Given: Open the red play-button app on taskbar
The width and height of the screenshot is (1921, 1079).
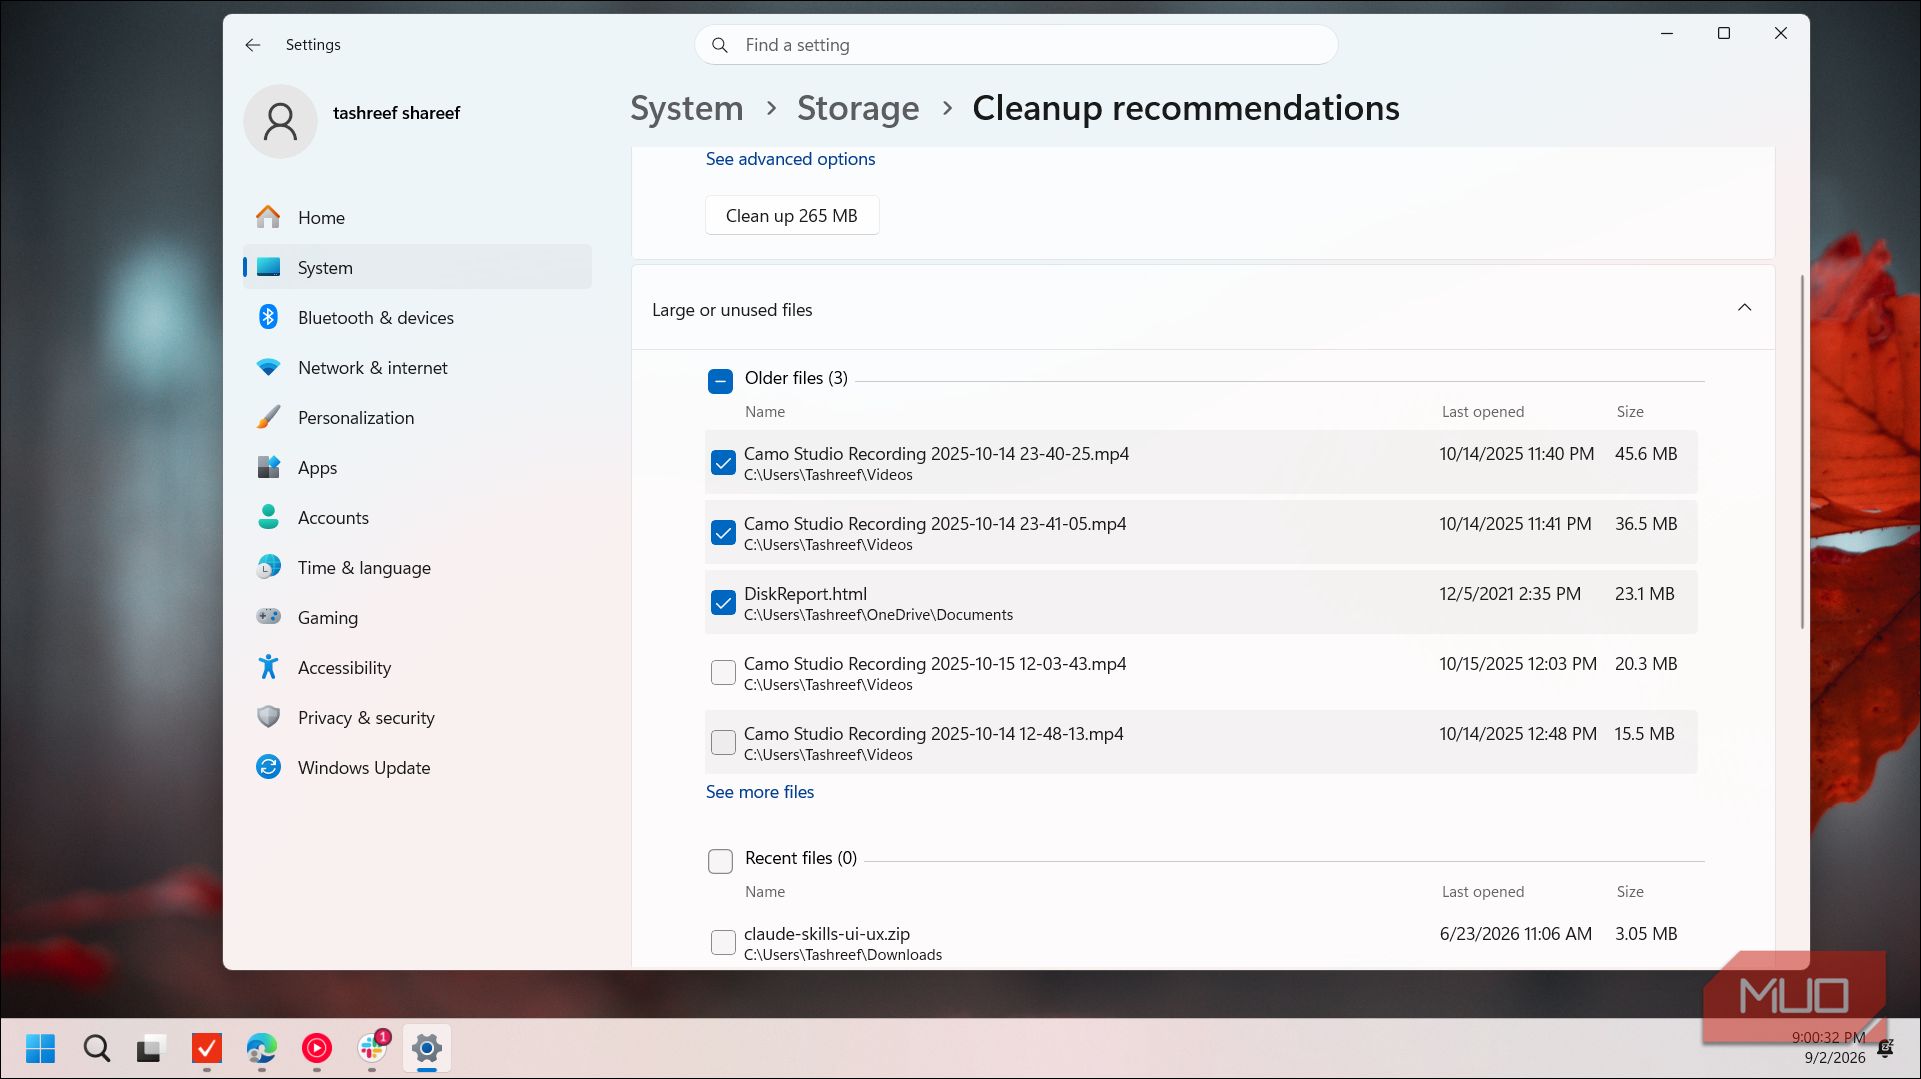Looking at the screenshot, I should coord(316,1048).
